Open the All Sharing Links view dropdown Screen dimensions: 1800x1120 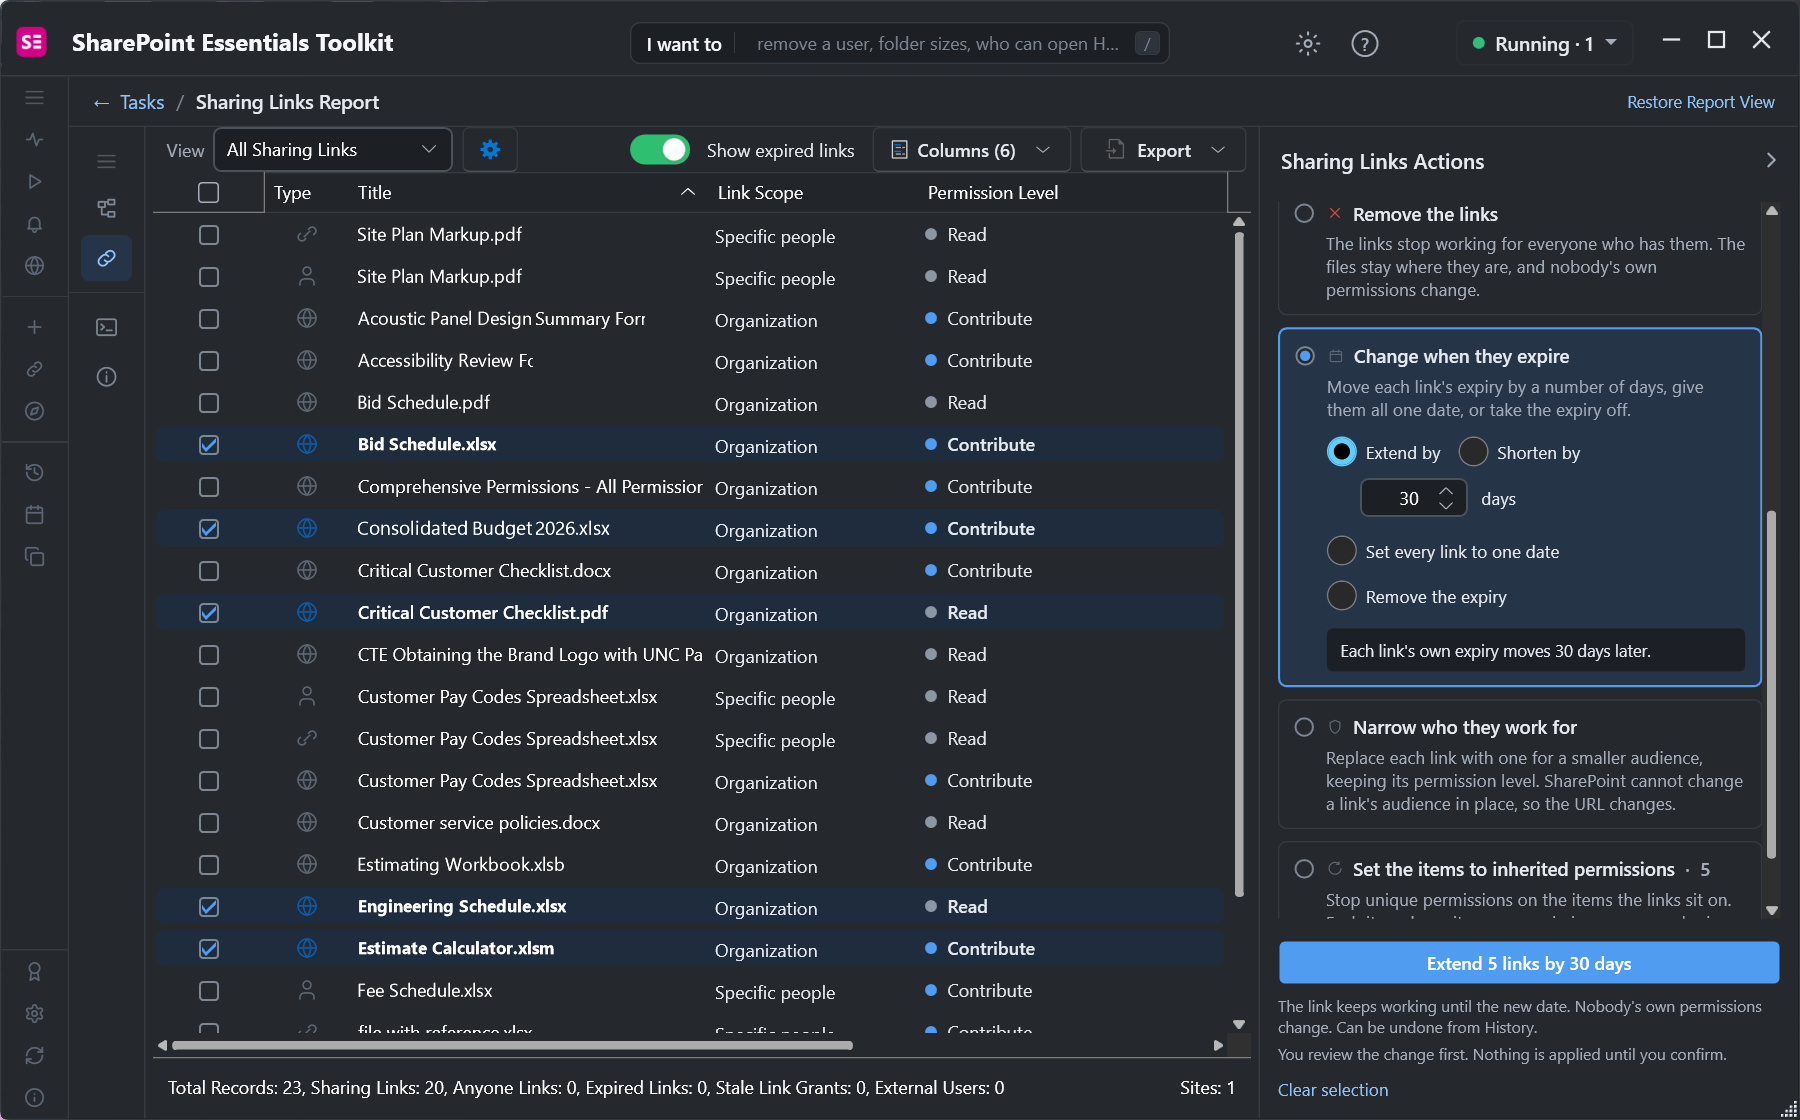(x=333, y=150)
